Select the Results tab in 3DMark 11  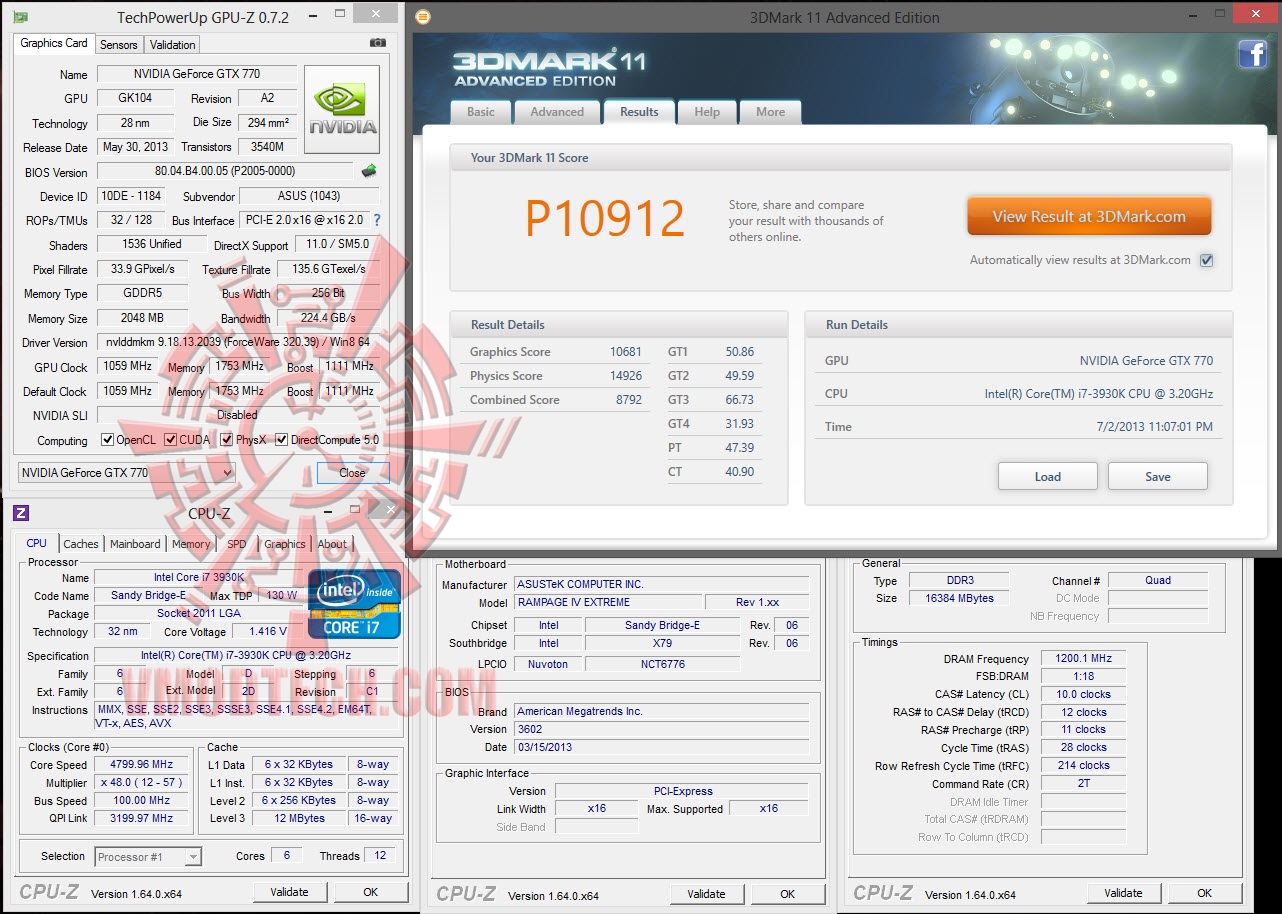[639, 112]
